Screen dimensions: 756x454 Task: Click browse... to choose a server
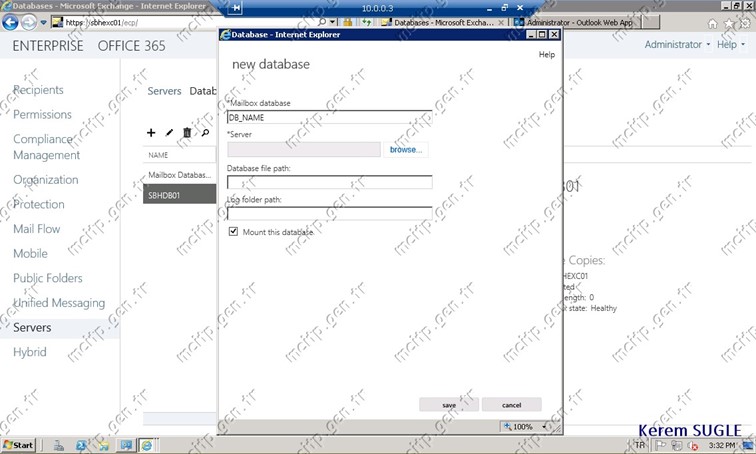tap(406, 149)
